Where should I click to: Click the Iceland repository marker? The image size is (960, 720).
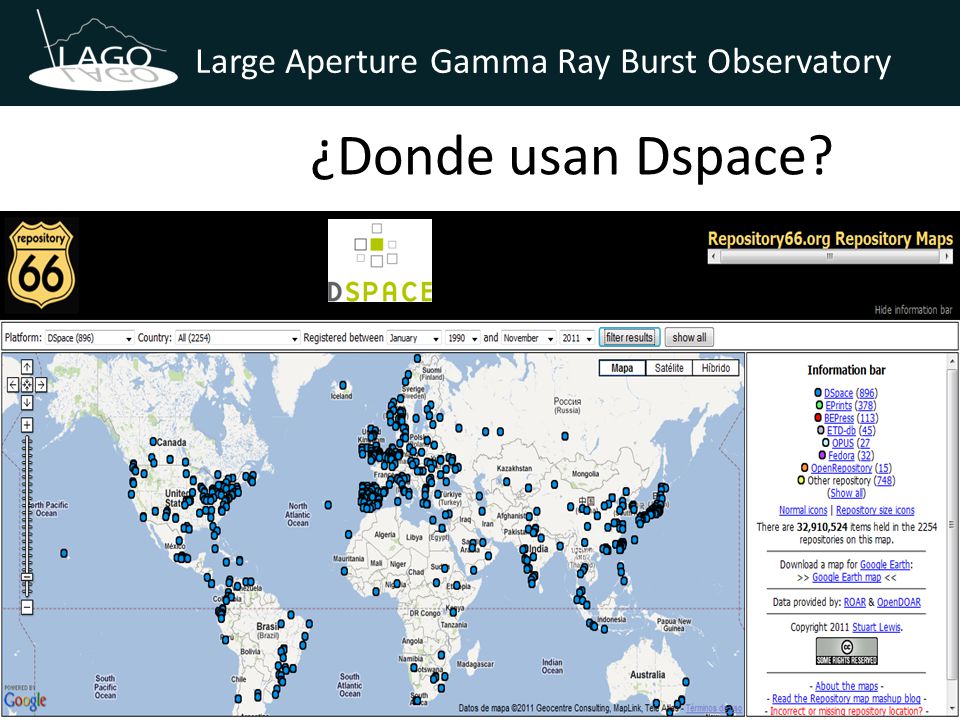(x=343, y=385)
